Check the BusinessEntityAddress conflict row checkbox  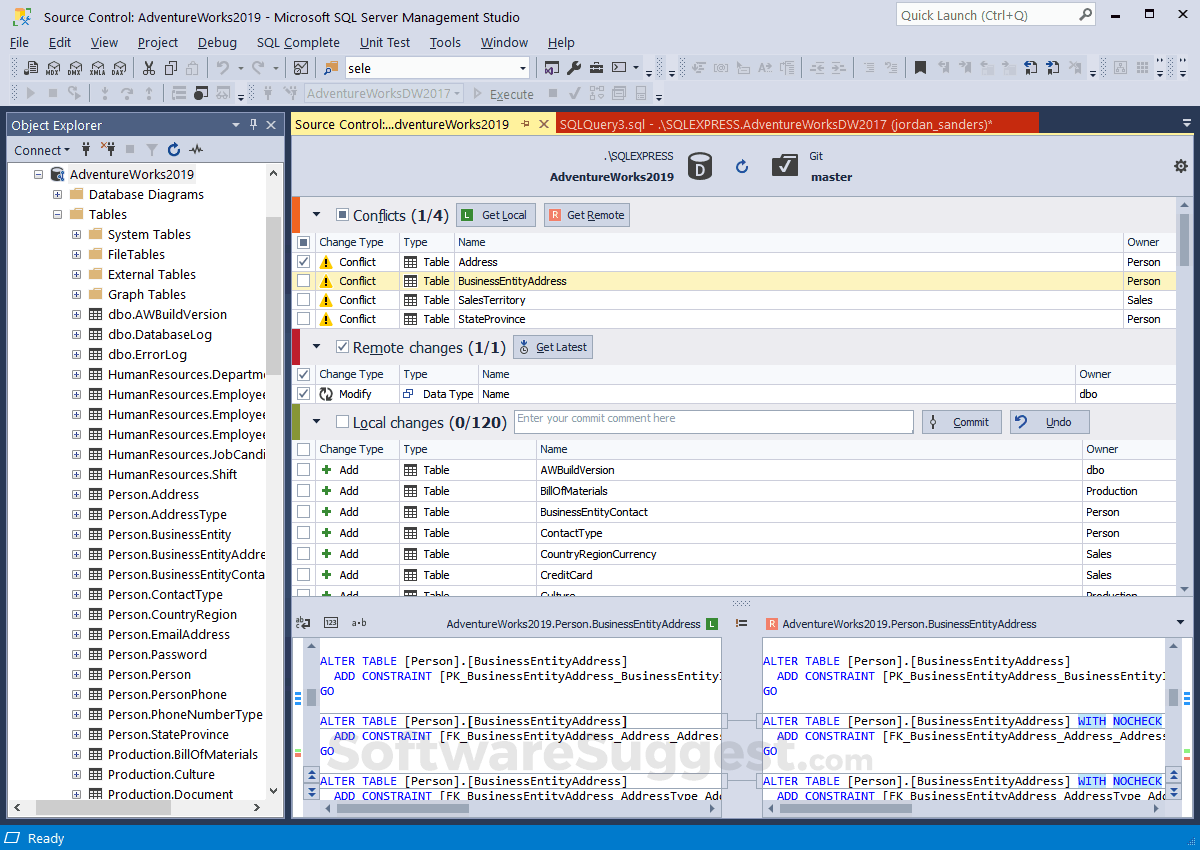tap(303, 280)
